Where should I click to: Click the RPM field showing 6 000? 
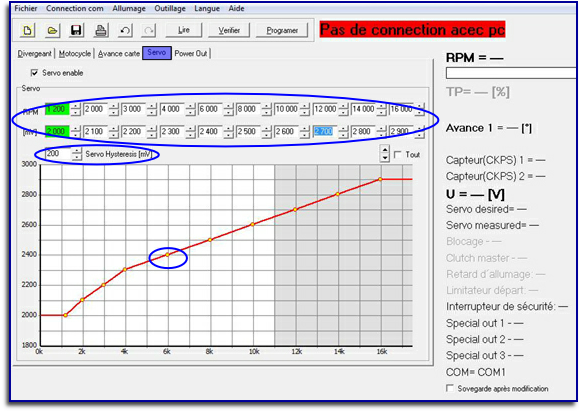210,109
